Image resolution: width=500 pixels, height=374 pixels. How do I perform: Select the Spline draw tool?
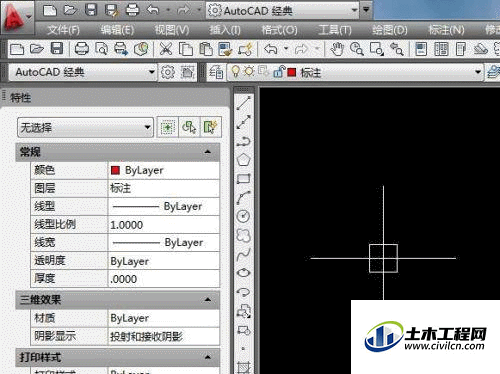coord(244,254)
